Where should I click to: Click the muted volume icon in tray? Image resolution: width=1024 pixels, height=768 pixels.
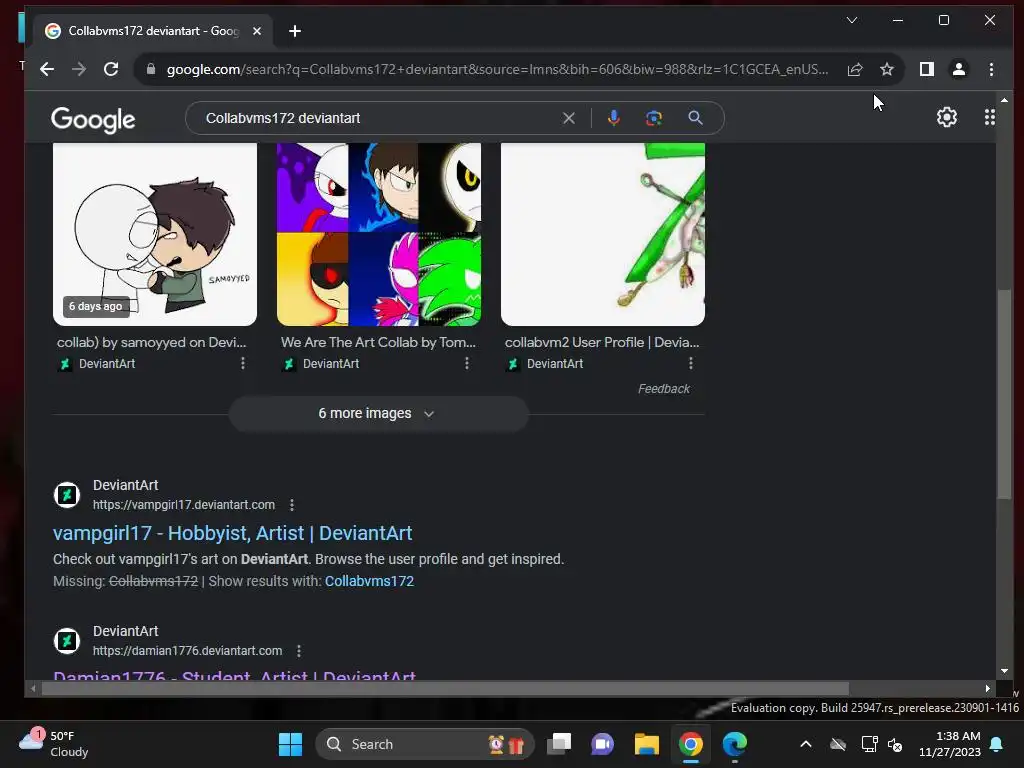[895, 744]
